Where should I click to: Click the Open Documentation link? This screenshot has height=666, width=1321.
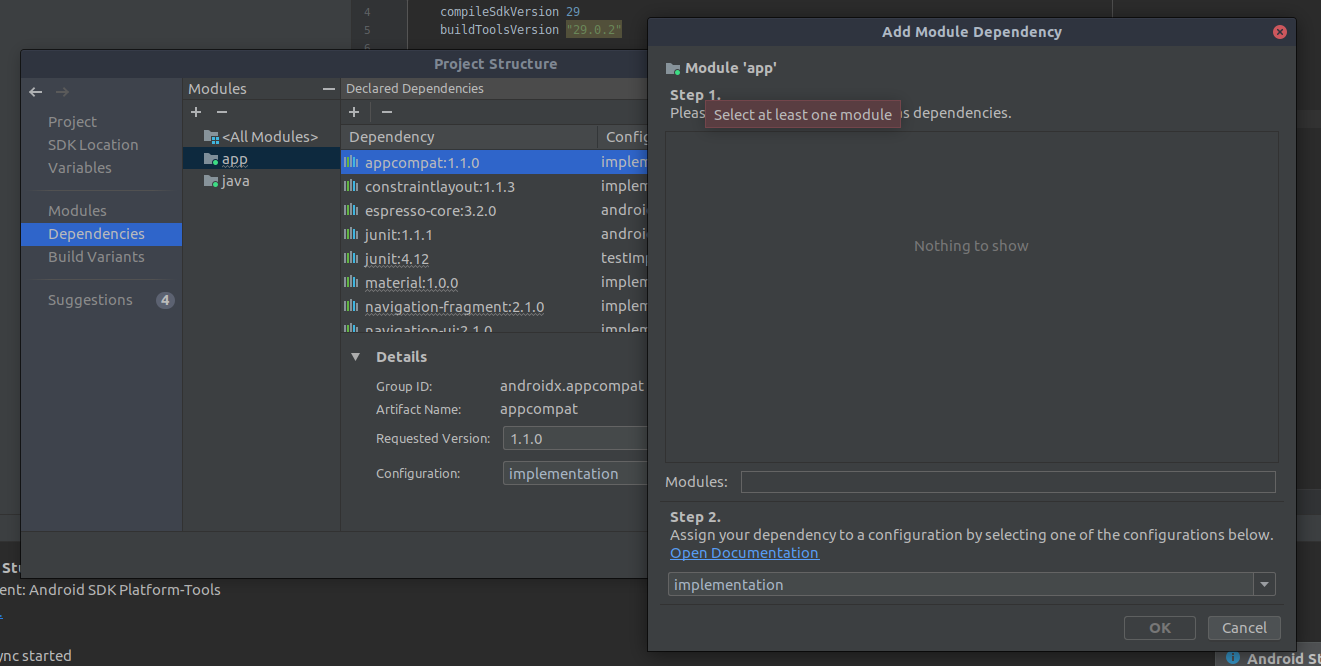(x=744, y=553)
